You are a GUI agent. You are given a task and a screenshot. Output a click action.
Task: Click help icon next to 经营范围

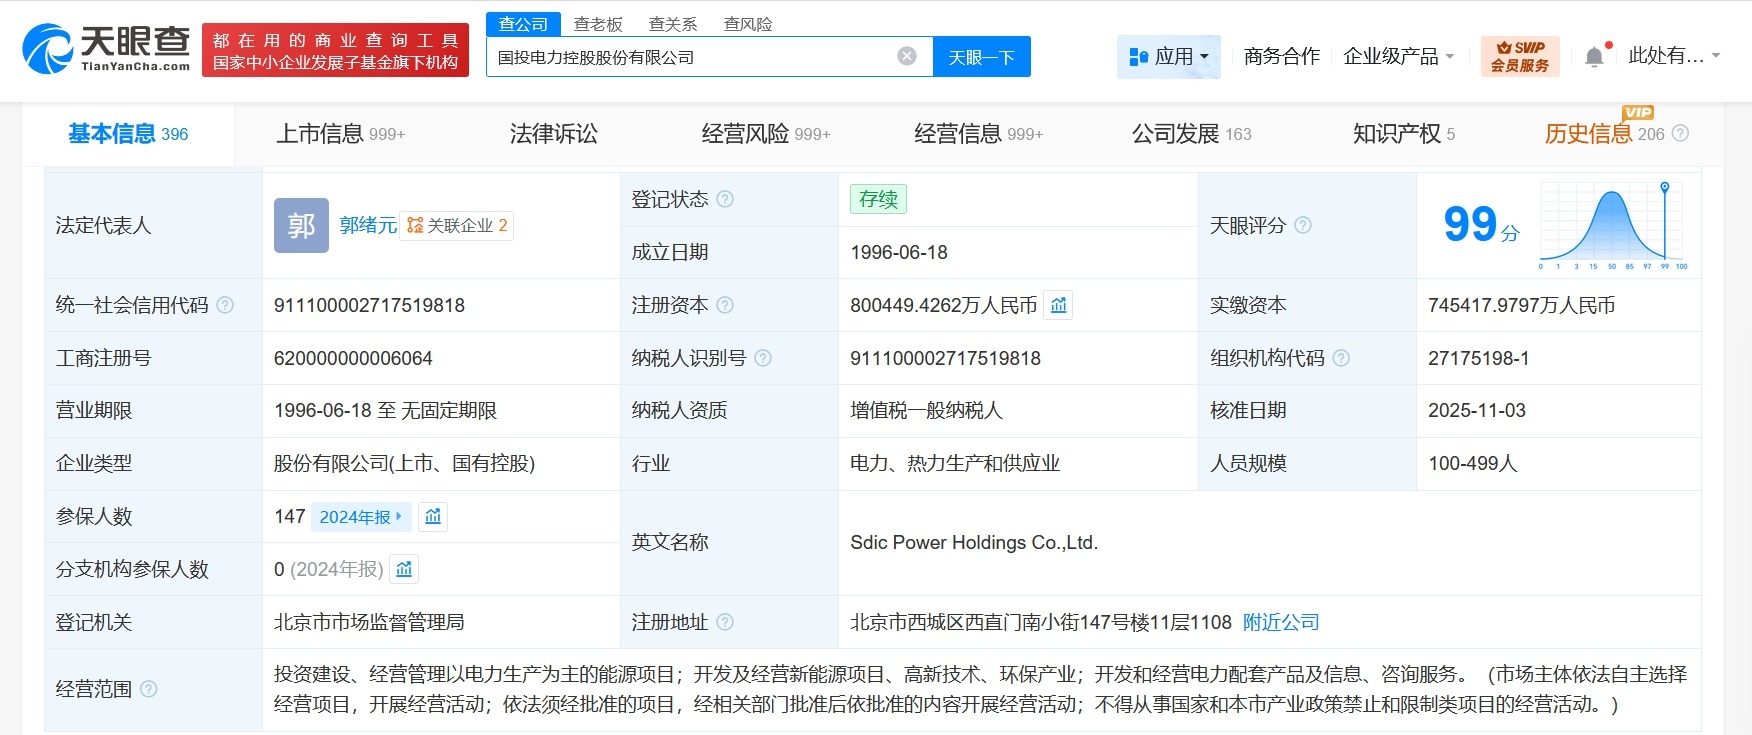point(149,689)
